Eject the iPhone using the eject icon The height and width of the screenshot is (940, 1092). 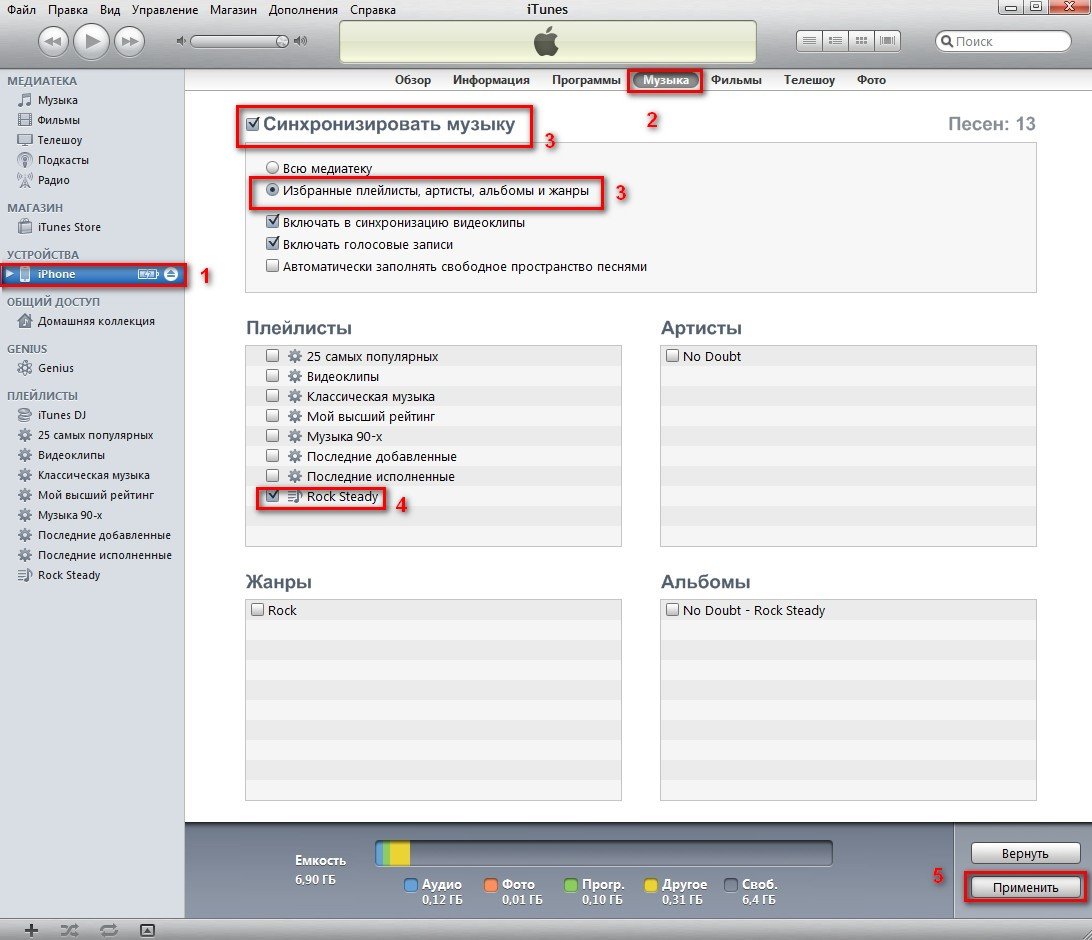coord(171,274)
